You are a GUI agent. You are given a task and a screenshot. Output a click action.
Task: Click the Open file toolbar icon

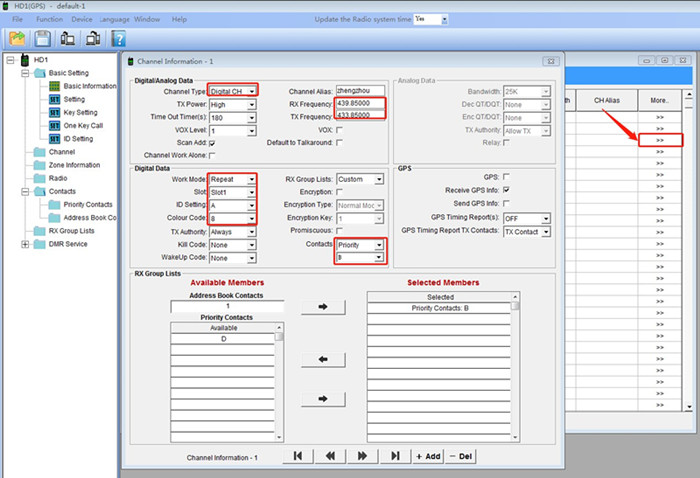[17, 39]
